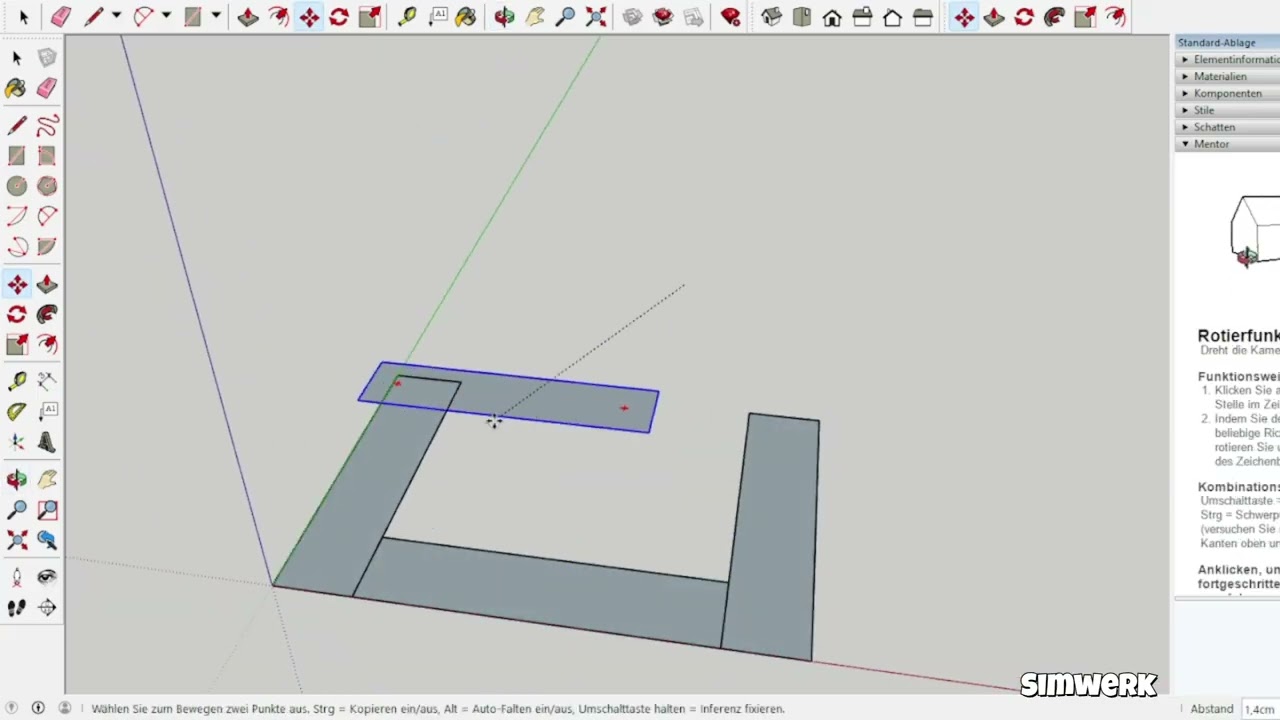Select the Section Plane tool
Viewport: 1280px width, 720px height.
(47, 607)
